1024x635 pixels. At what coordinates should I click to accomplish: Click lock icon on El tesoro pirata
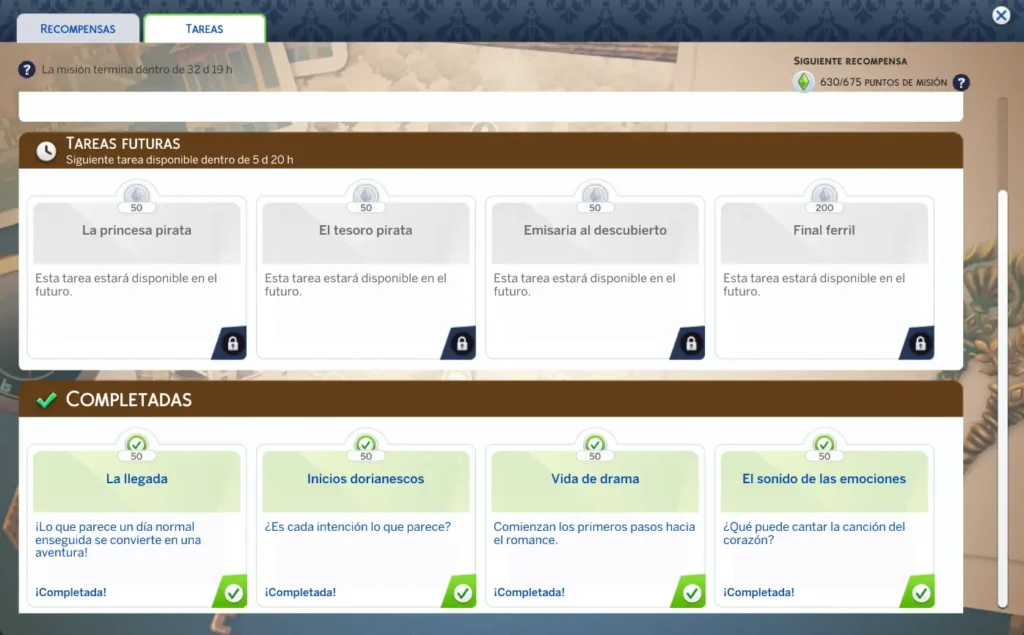coord(462,344)
